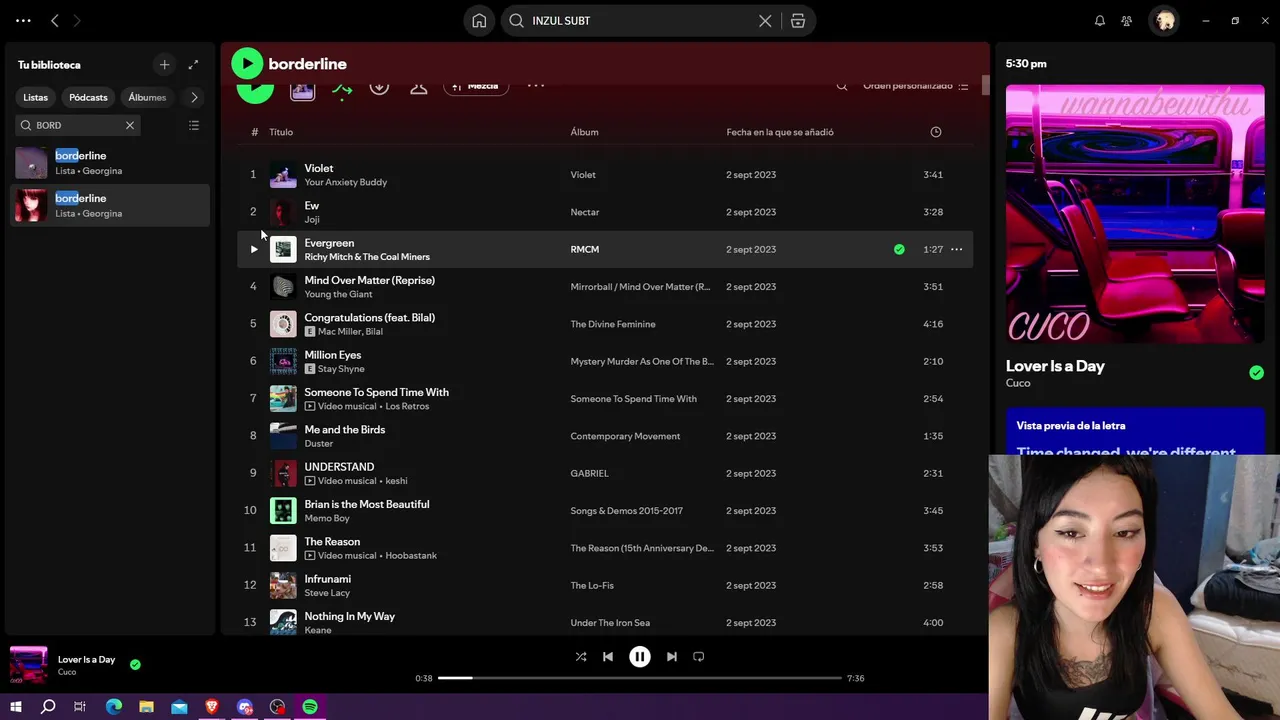Select the track Violet

click(x=319, y=168)
